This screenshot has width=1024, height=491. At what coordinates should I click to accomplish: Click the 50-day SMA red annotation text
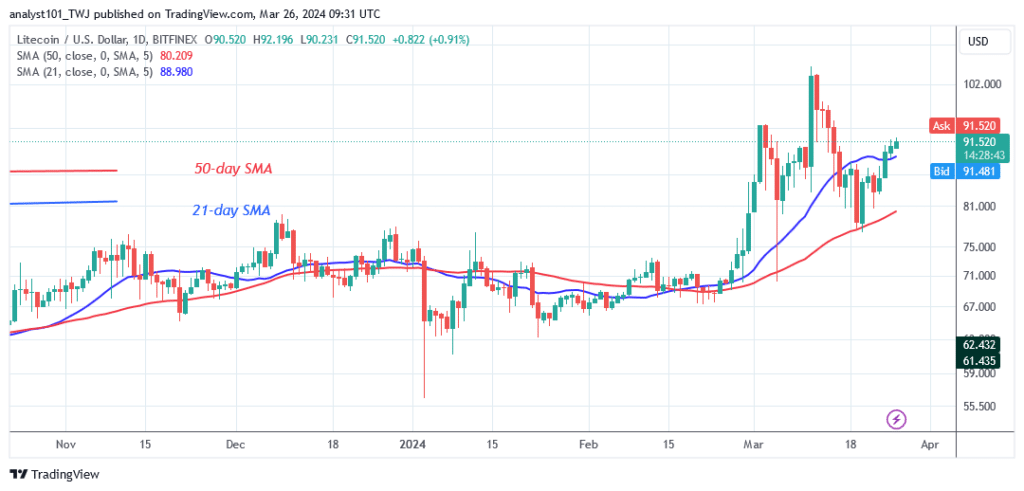coord(232,168)
